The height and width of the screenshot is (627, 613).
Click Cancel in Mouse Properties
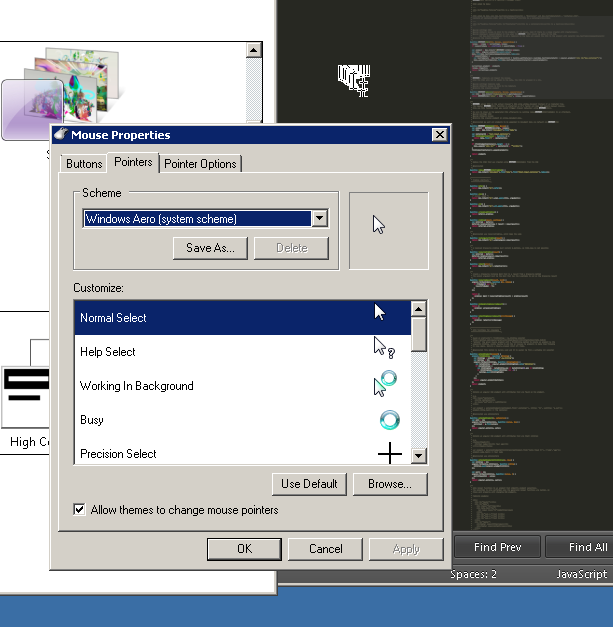pyautogui.click(x=325, y=549)
